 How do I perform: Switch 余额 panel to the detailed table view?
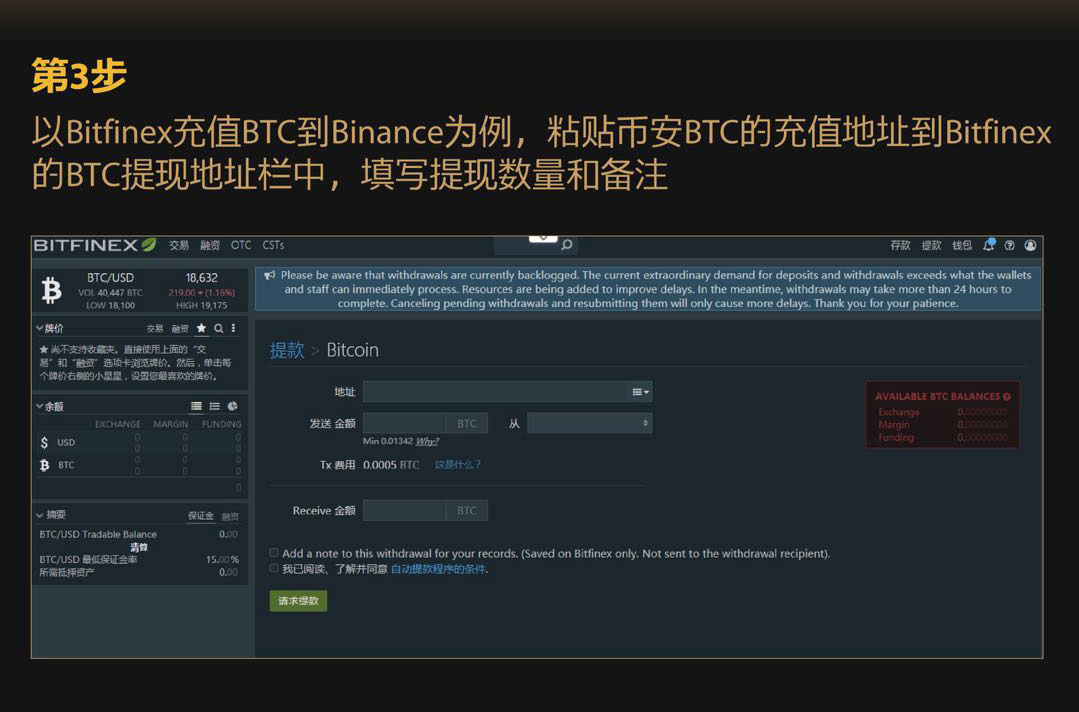(196, 407)
